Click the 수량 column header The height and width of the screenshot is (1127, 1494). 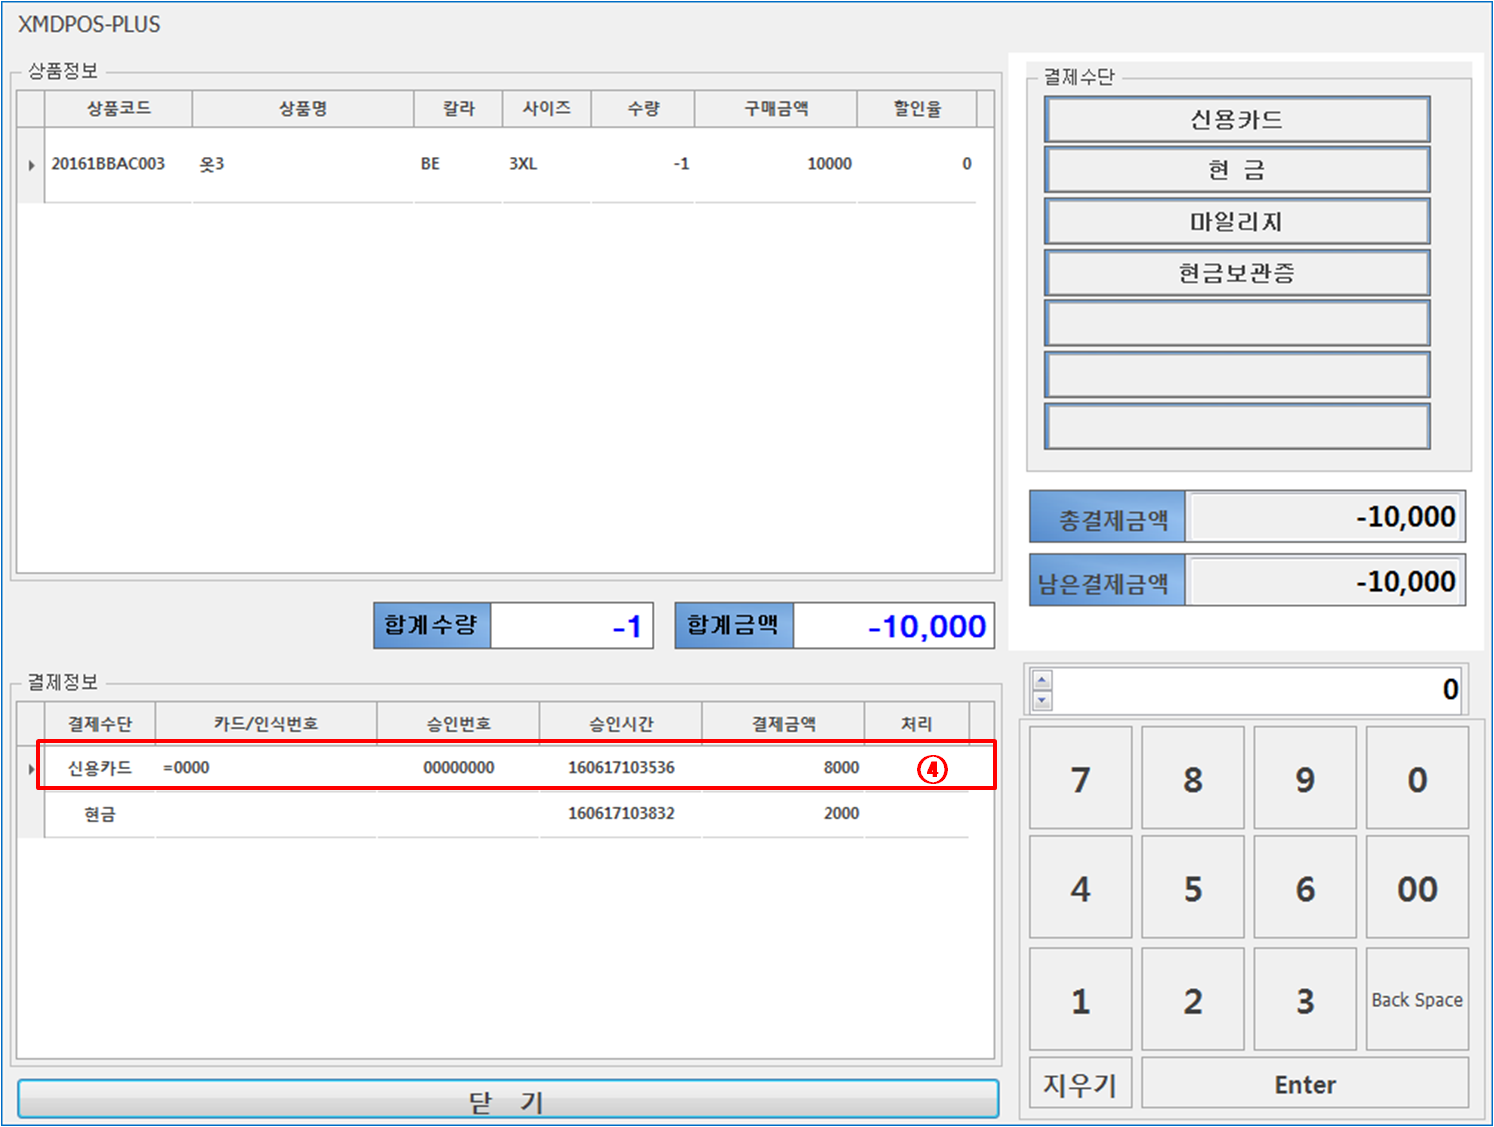pyautogui.click(x=643, y=108)
